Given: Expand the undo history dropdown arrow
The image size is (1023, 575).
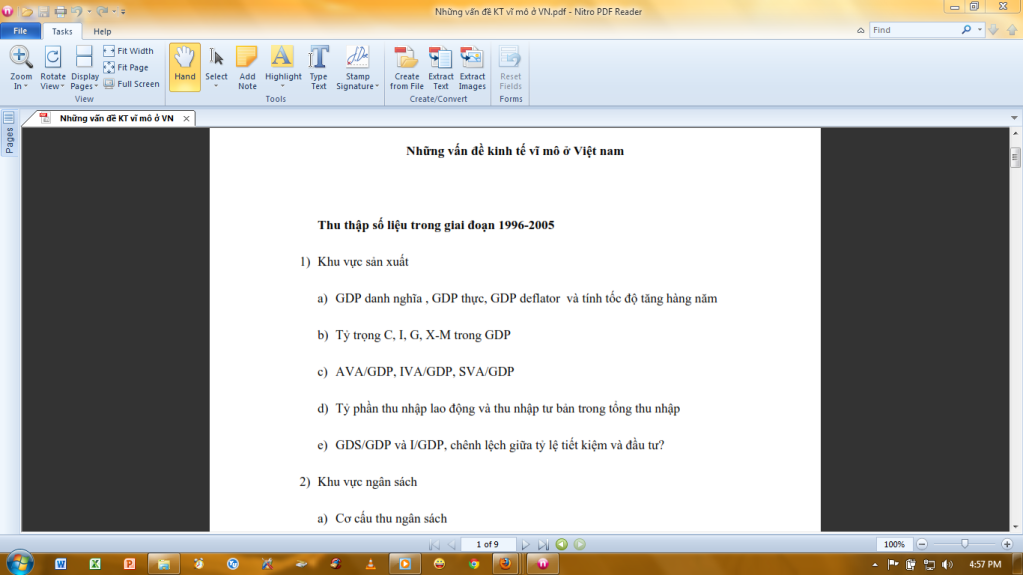Looking at the screenshot, I should pyautogui.click(x=89, y=11).
